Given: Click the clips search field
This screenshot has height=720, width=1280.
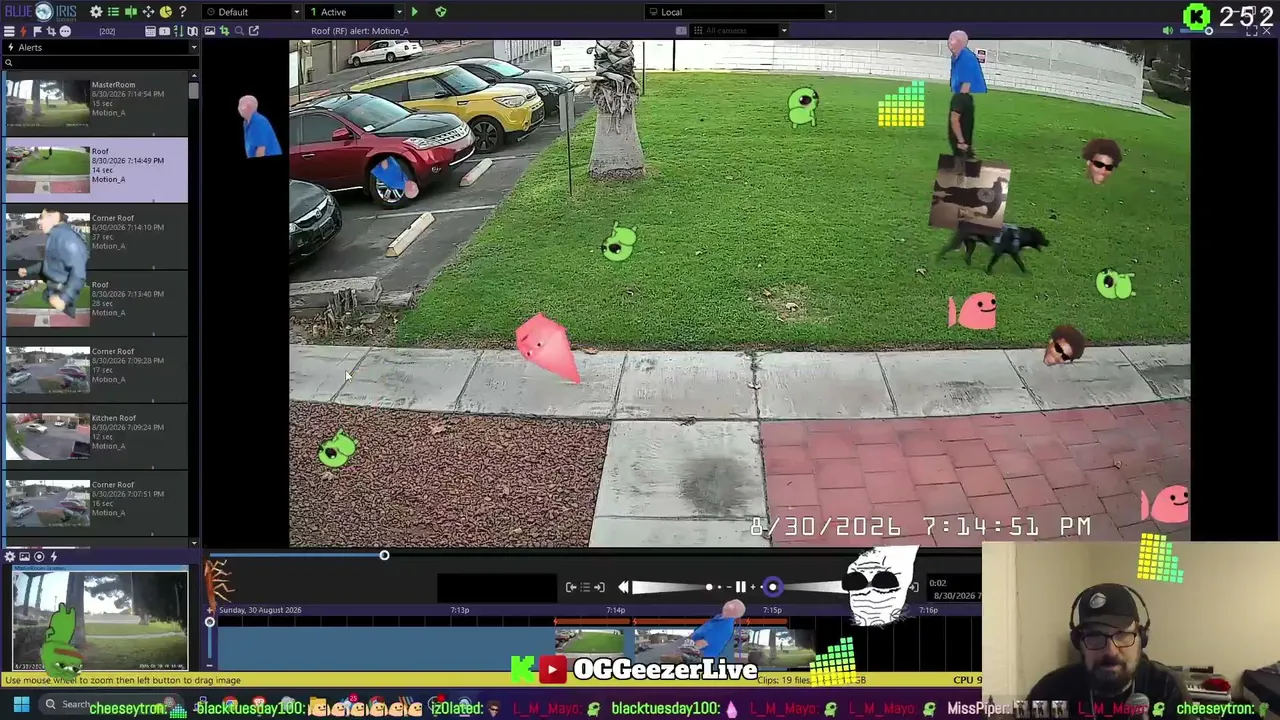Looking at the screenshot, I should 100,63.
